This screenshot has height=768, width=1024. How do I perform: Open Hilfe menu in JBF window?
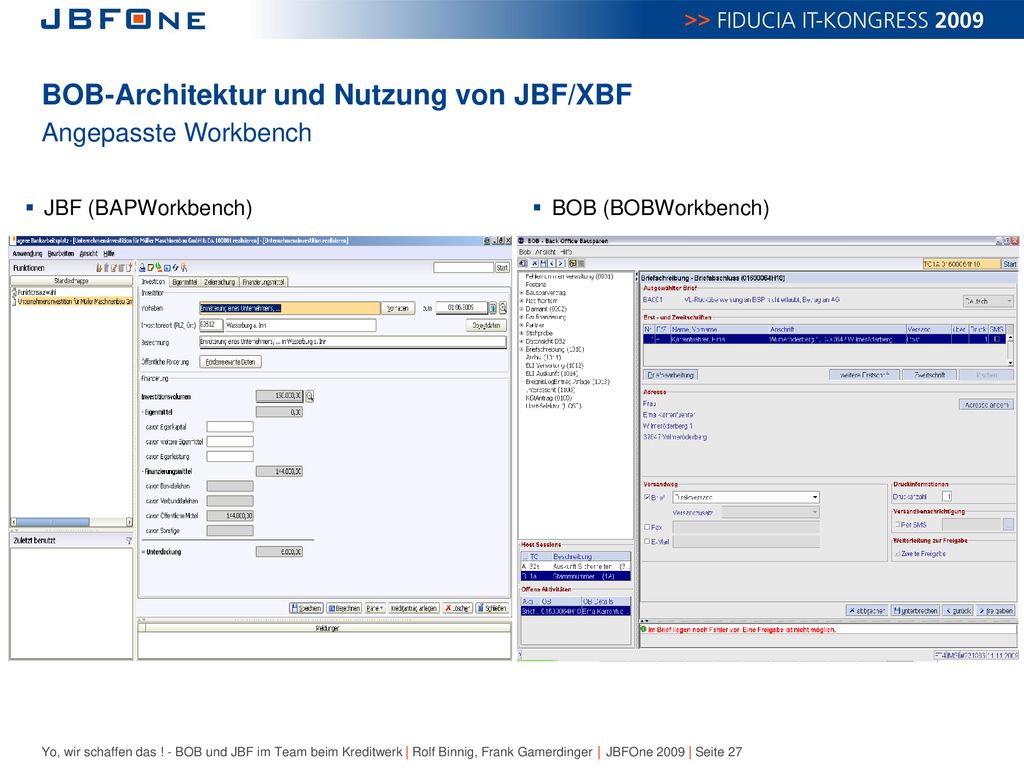[108, 253]
